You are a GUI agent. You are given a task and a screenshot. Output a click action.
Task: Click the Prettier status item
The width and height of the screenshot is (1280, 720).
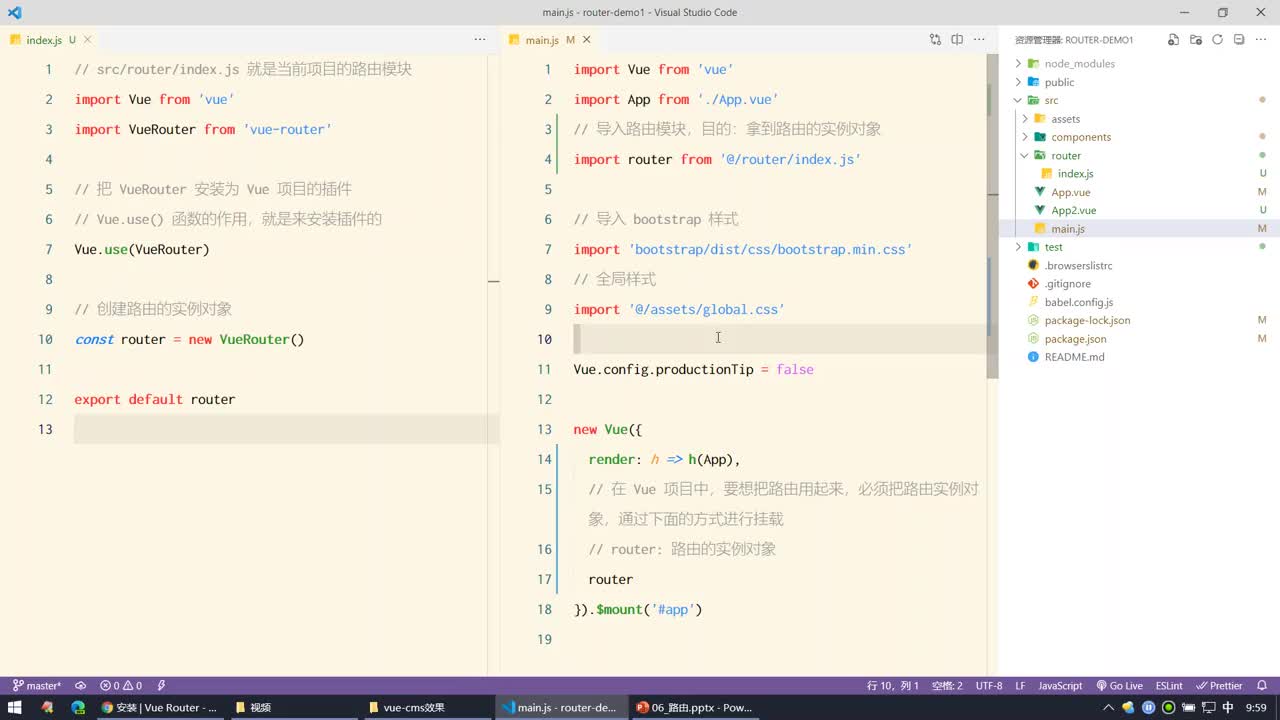coord(1219,686)
